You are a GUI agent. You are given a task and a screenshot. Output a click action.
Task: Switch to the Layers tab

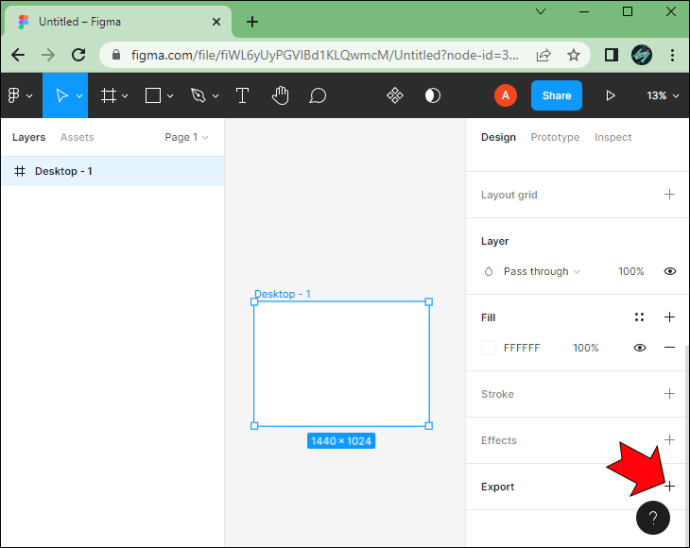(x=29, y=137)
